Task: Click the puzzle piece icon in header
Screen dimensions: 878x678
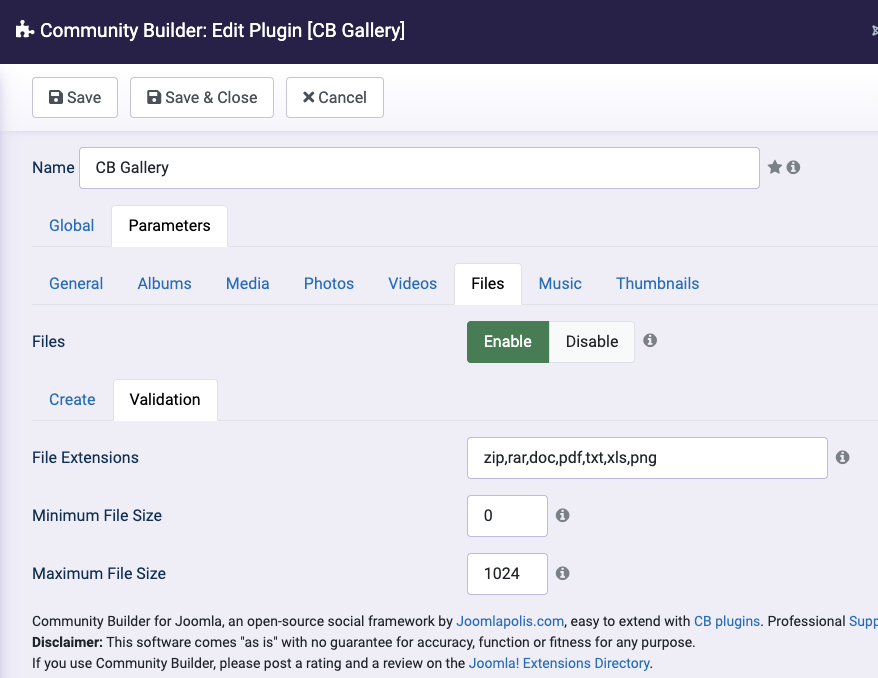Action: pos(25,30)
